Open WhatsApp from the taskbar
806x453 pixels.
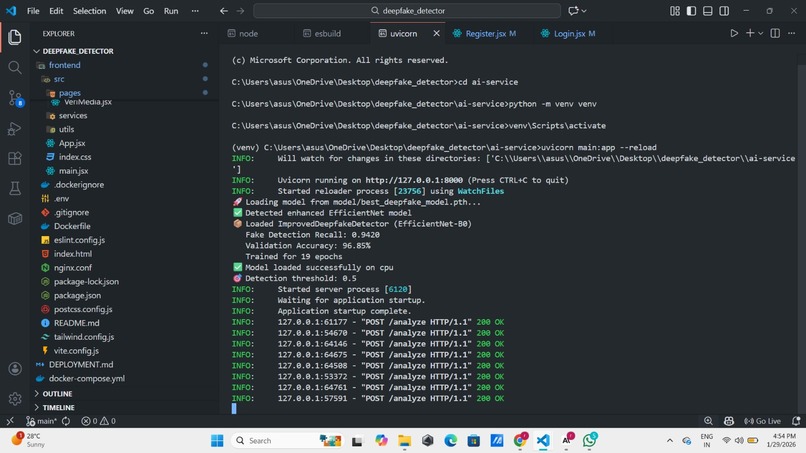pyautogui.click(x=590, y=440)
